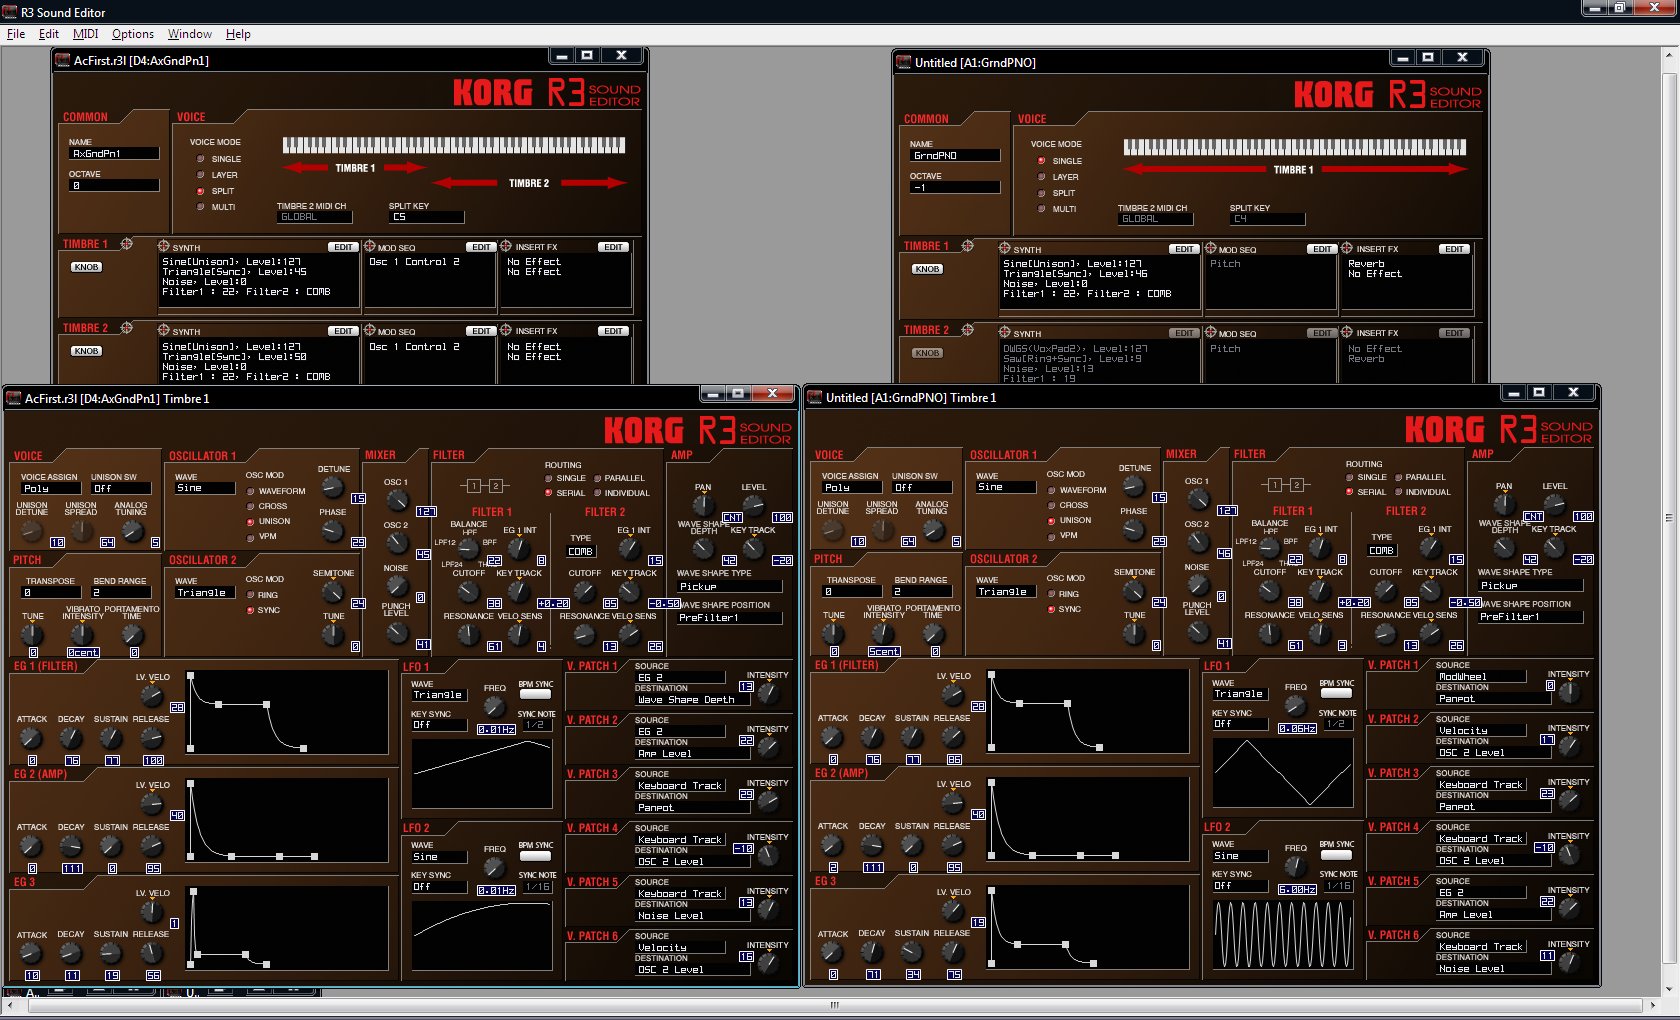This screenshot has height=1020, width=1680.
Task: Open the Window menu
Action: 190,34
